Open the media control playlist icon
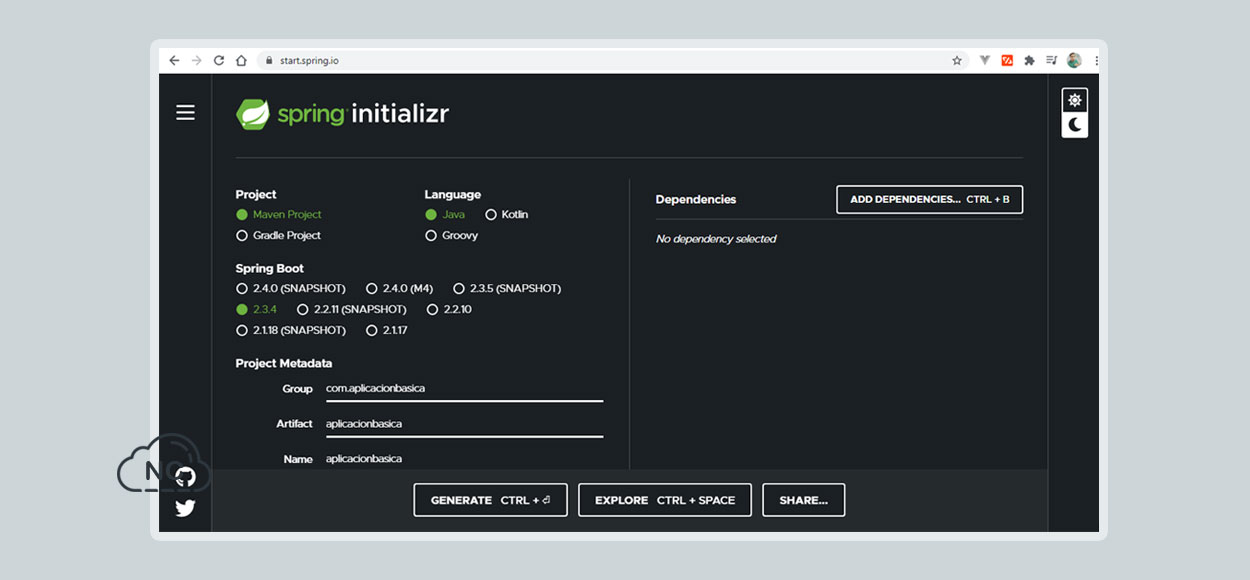The image size is (1250, 580). pyautogui.click(x=1051, y=60)
